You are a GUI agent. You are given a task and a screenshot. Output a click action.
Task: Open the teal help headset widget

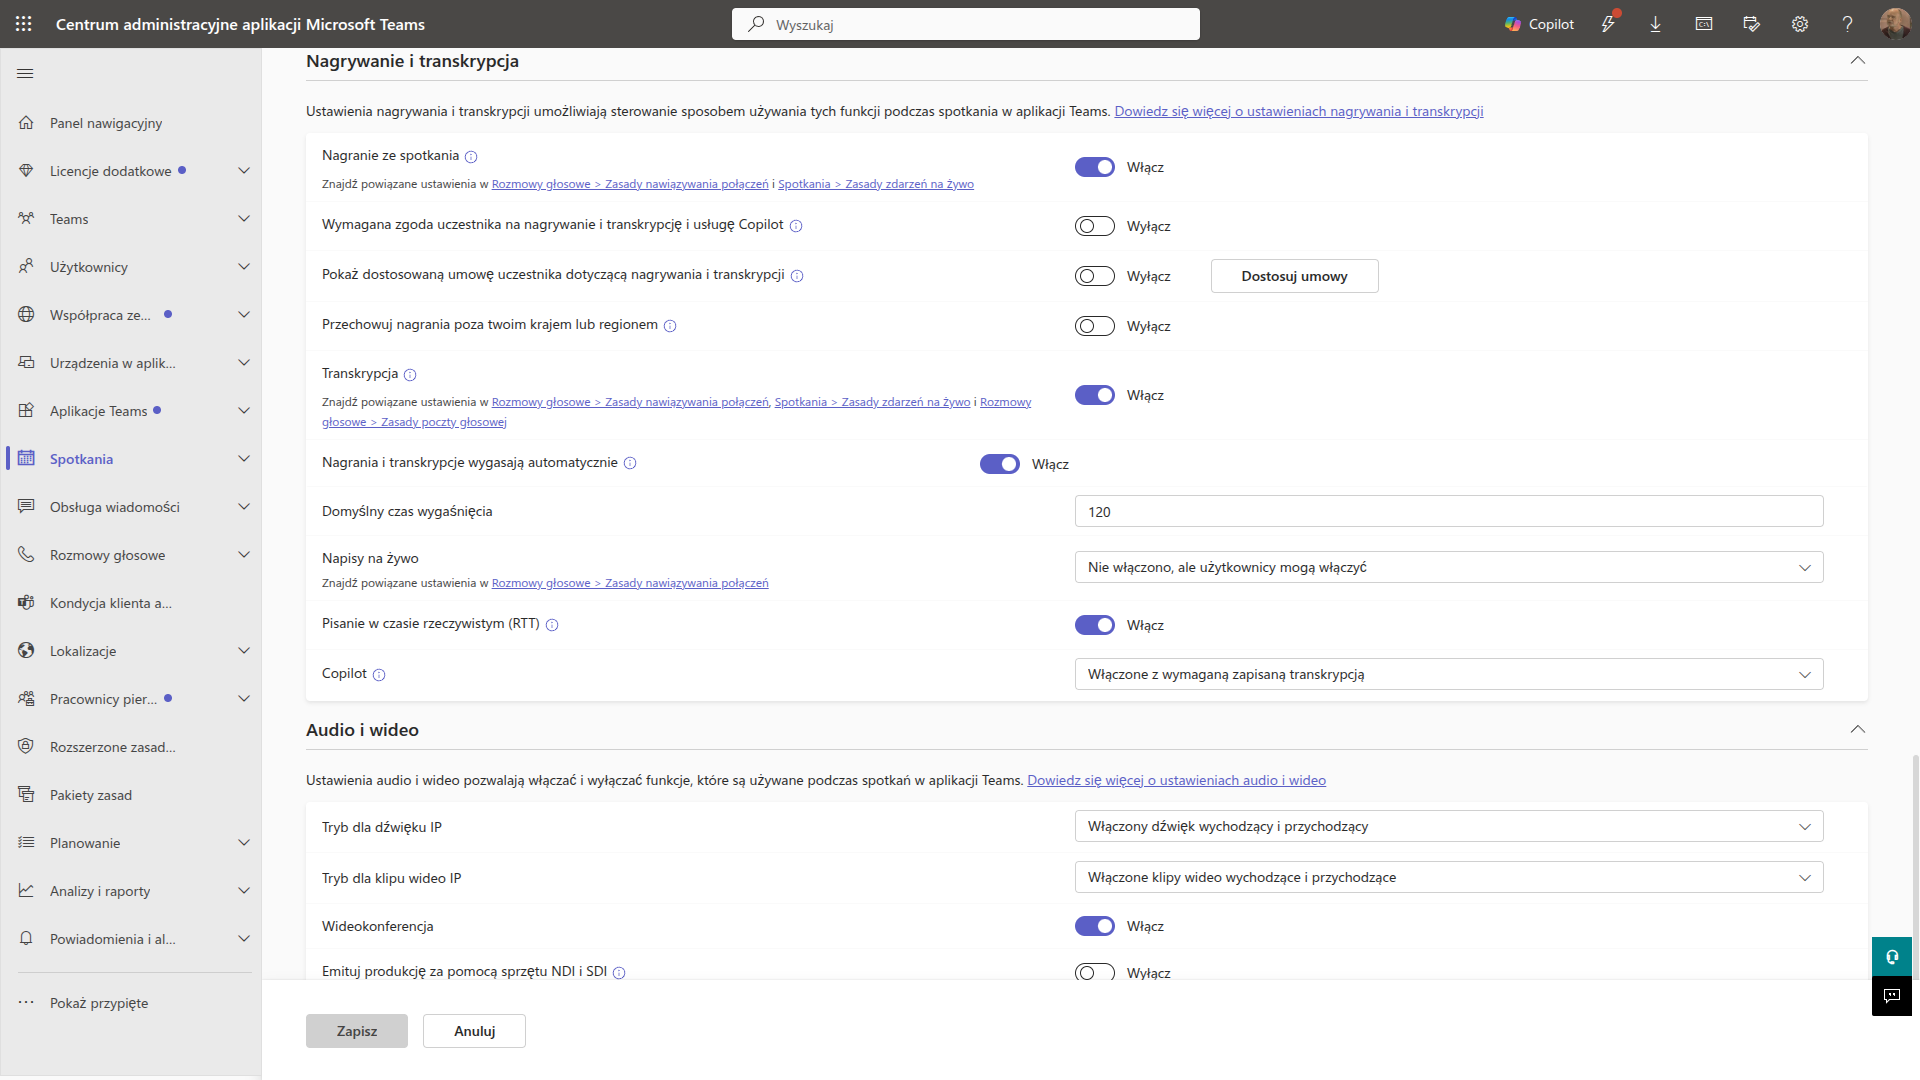(1892, 957)
